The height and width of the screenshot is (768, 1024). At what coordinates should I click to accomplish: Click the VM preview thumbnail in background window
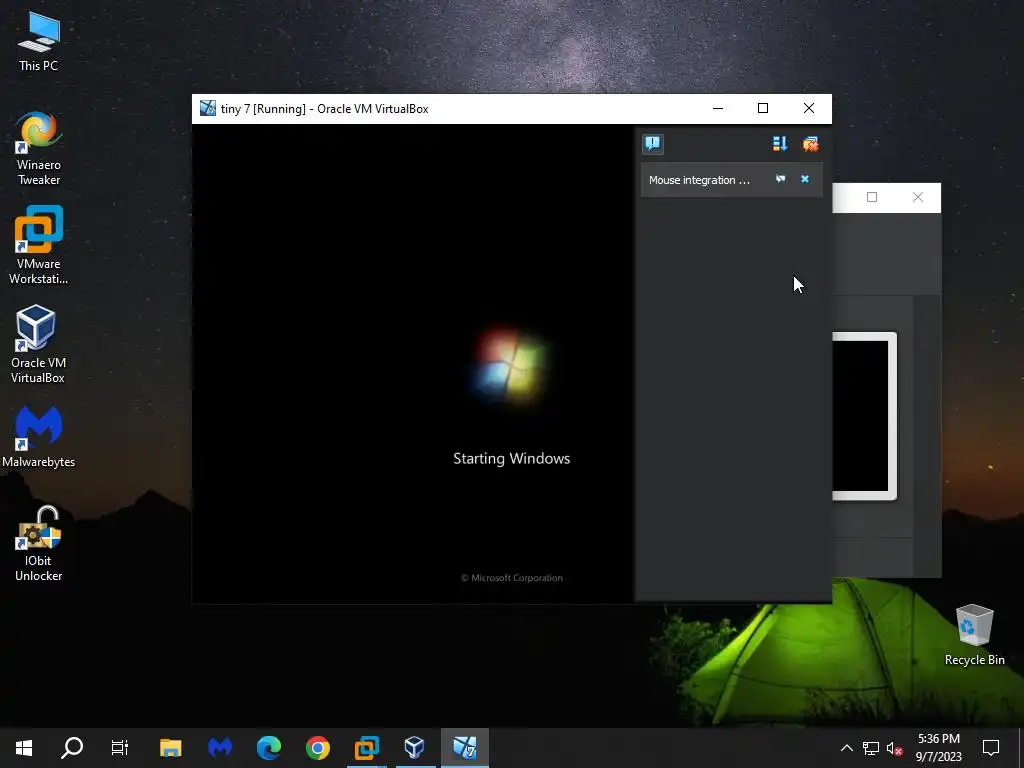864,416
